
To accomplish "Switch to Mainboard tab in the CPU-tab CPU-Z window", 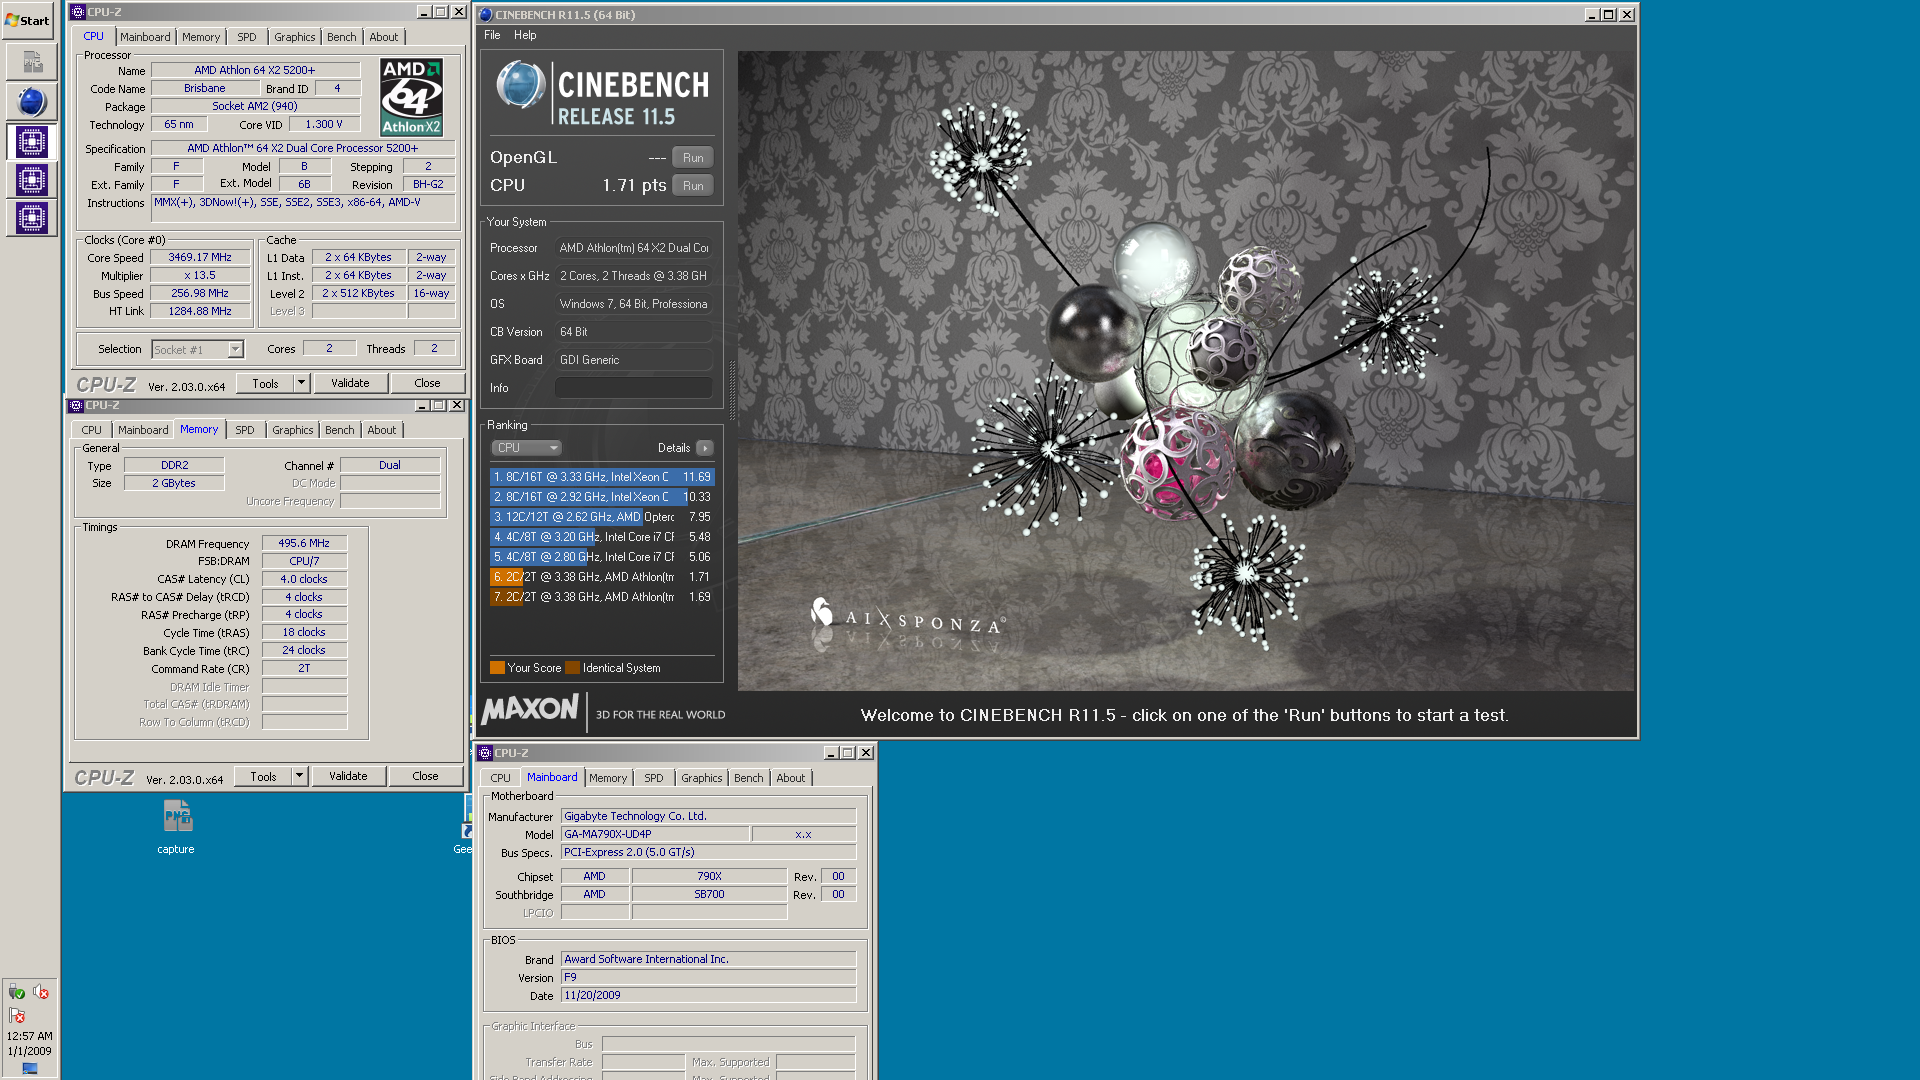I will pyautogui.click(x=145, y=37).
